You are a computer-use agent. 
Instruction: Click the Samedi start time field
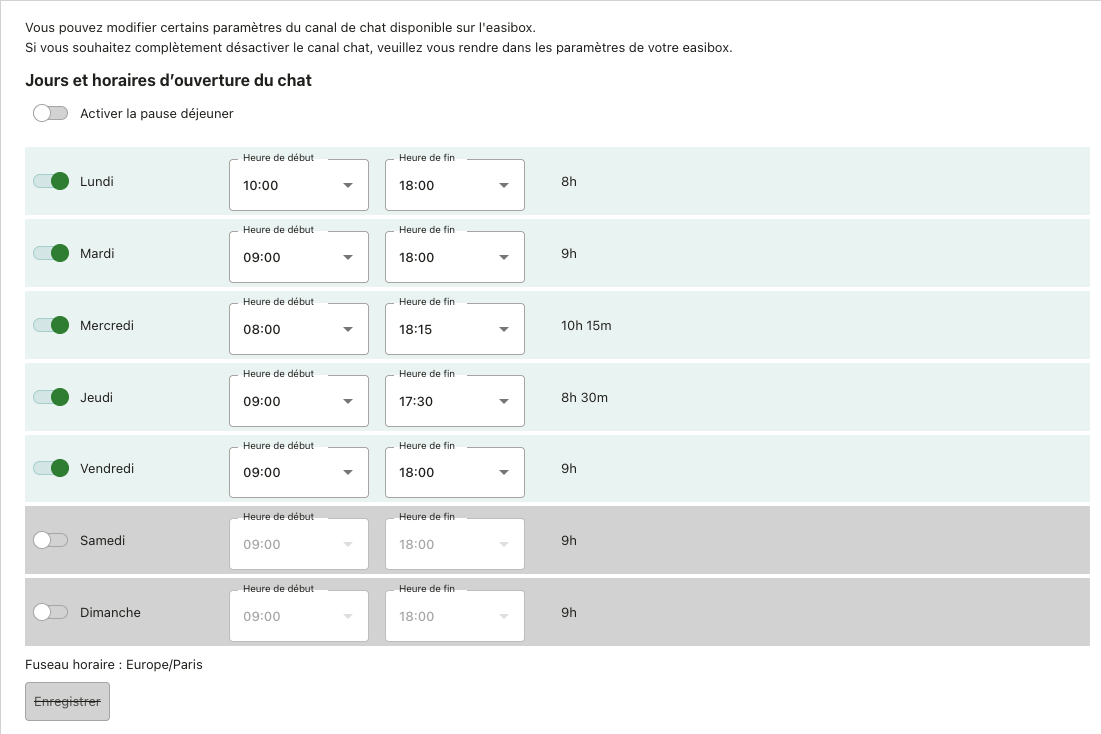[x=298, y=544]
